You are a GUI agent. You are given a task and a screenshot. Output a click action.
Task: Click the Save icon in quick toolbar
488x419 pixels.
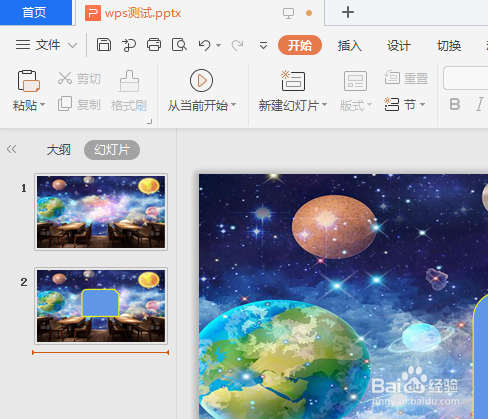(104, 44)
